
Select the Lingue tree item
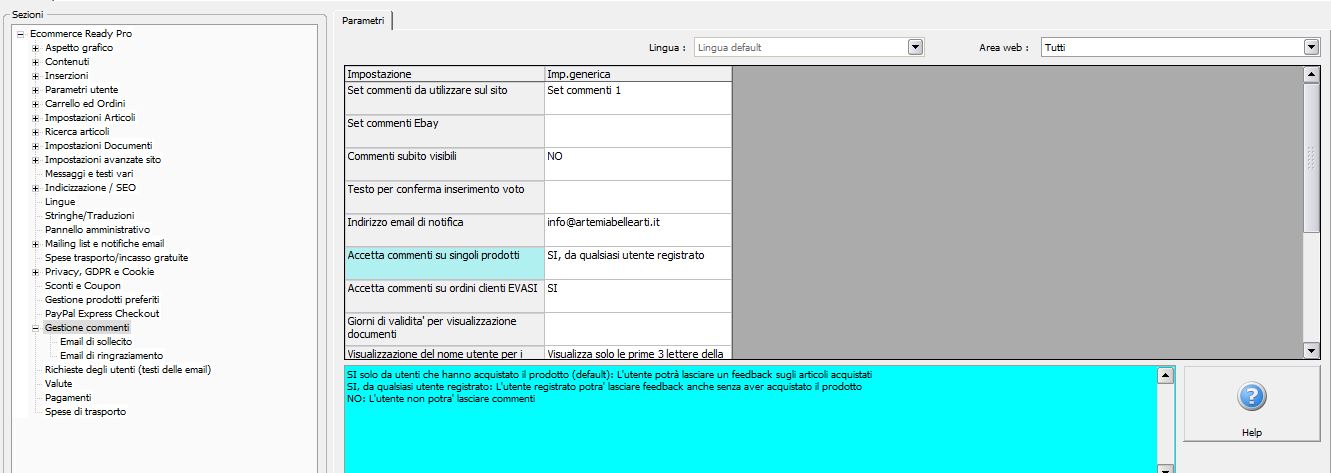coord(60,202)
